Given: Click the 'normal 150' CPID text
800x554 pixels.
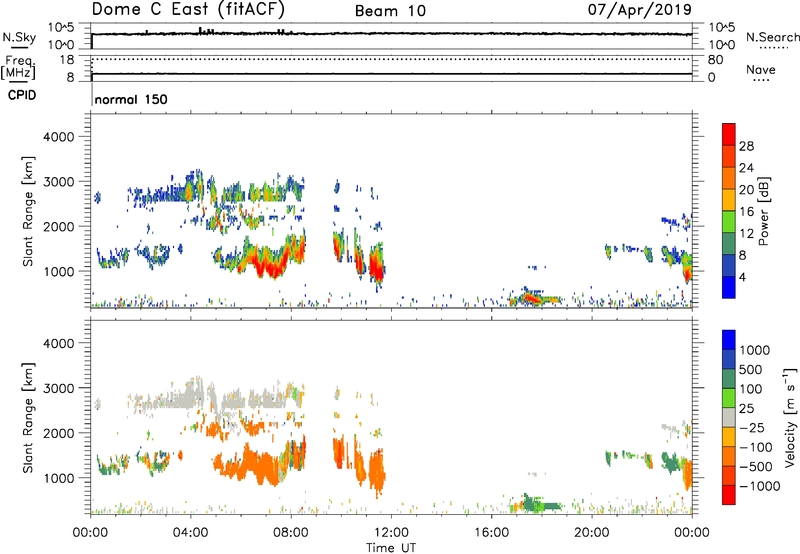Looking at the screenshot, I should point(131,99).
